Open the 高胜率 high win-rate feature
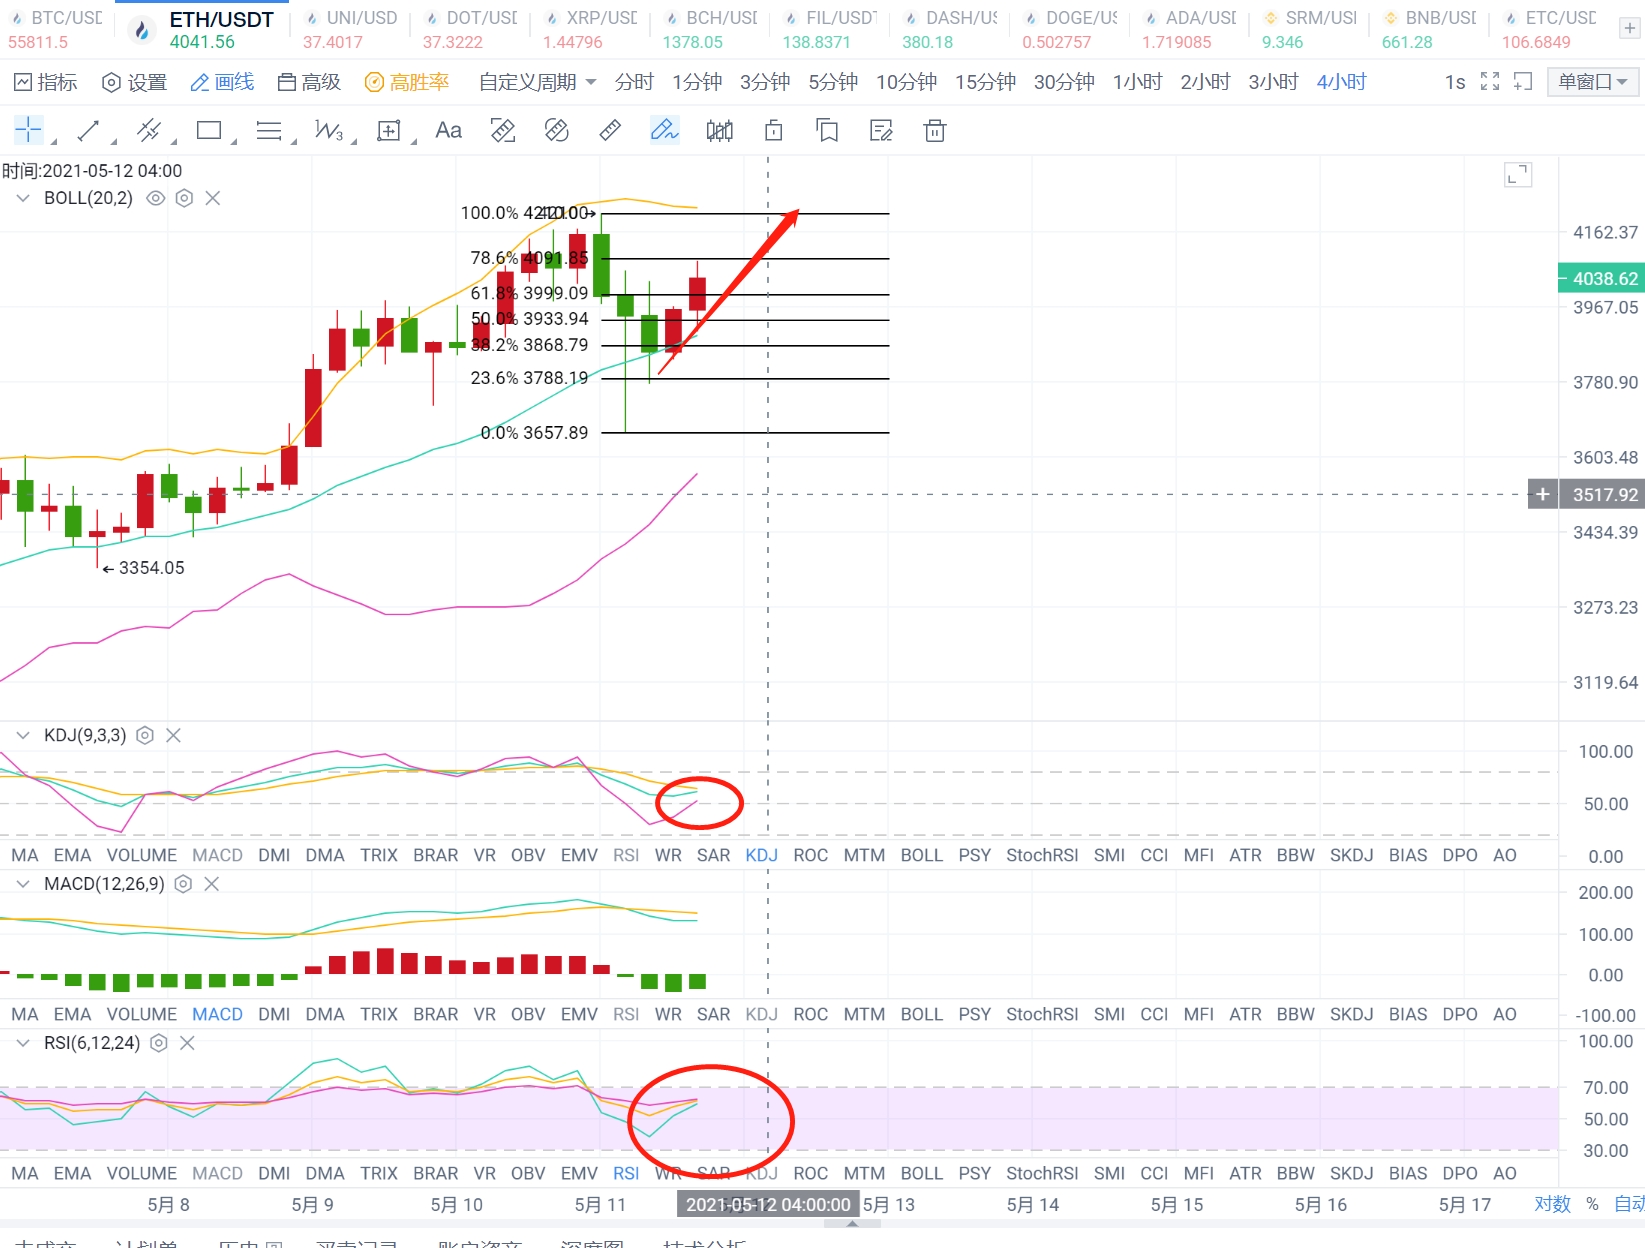This screenshot has width=1645, height=1248. coord(407,82)
